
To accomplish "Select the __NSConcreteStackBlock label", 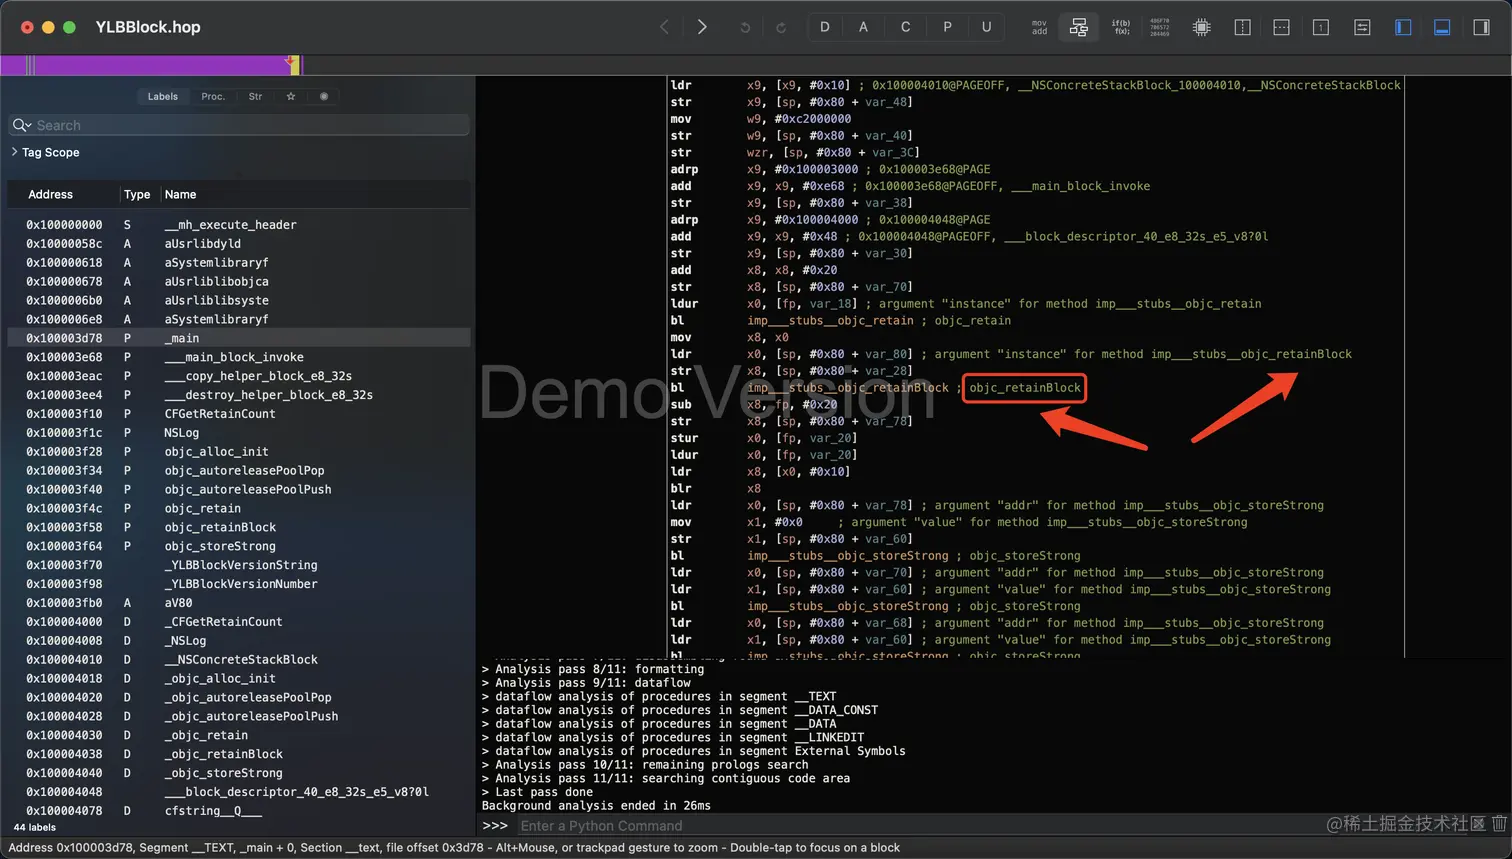I will pos(239,660).
